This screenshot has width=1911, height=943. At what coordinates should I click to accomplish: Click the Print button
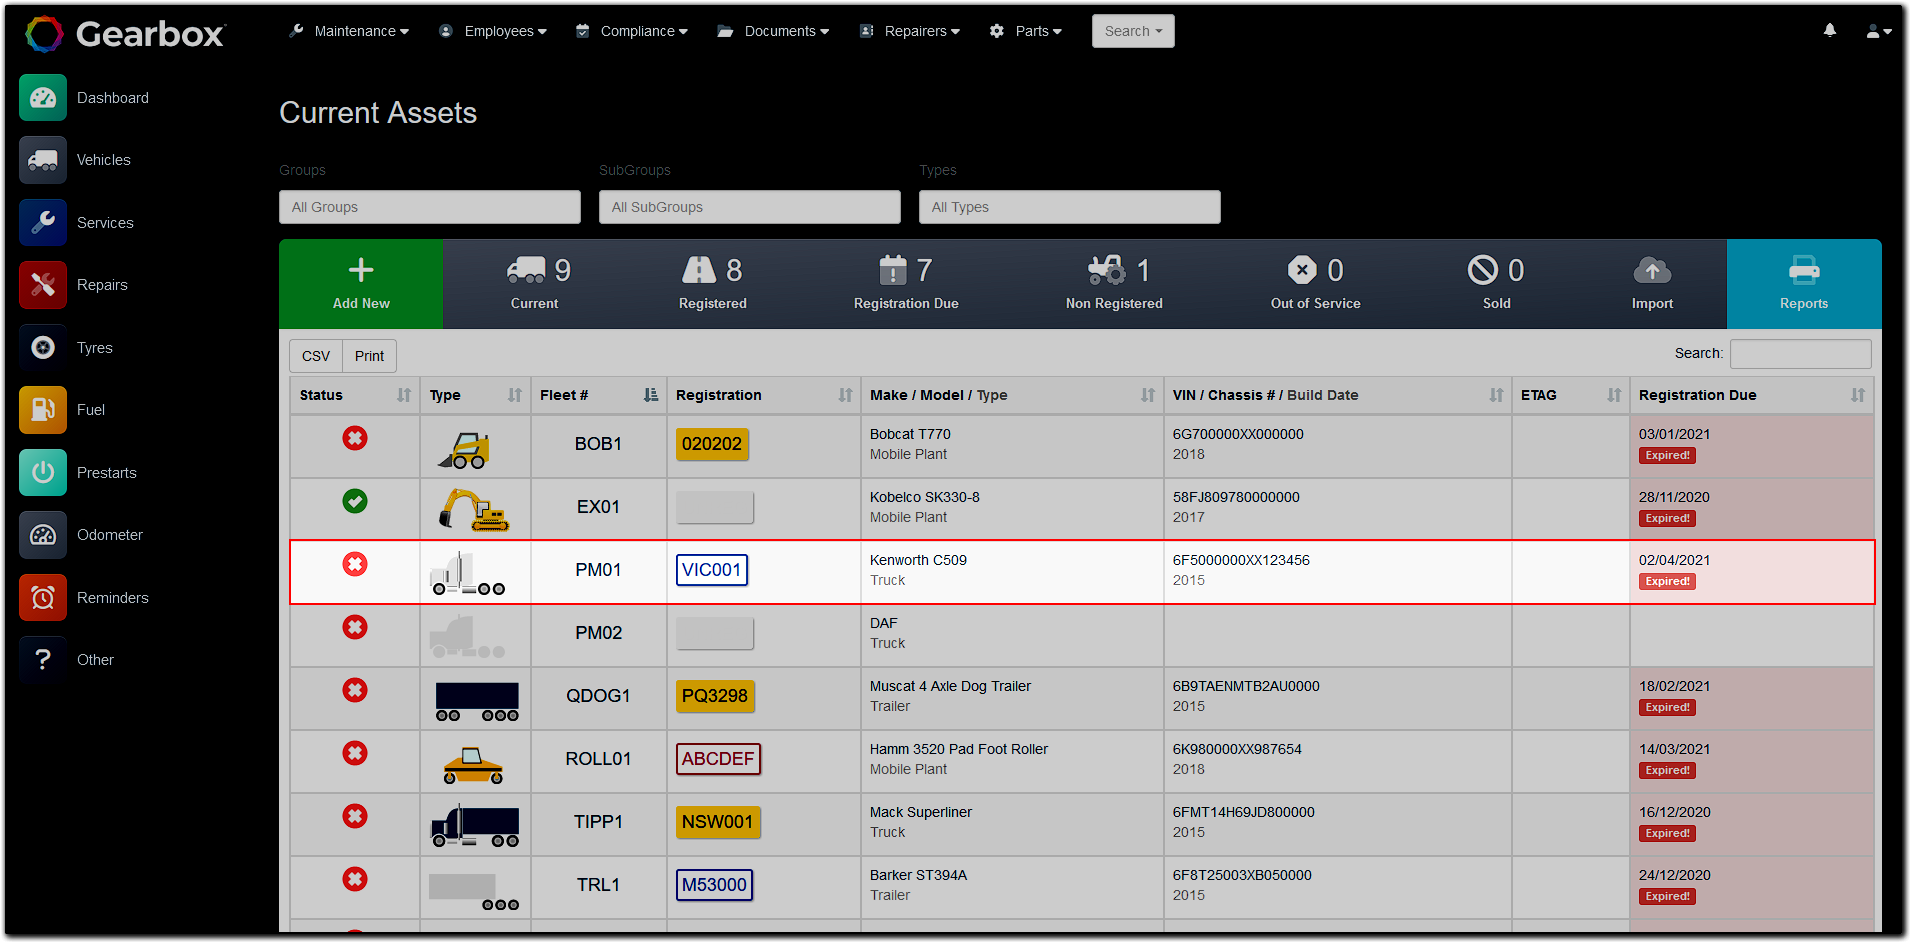click(x=369, y=356)
